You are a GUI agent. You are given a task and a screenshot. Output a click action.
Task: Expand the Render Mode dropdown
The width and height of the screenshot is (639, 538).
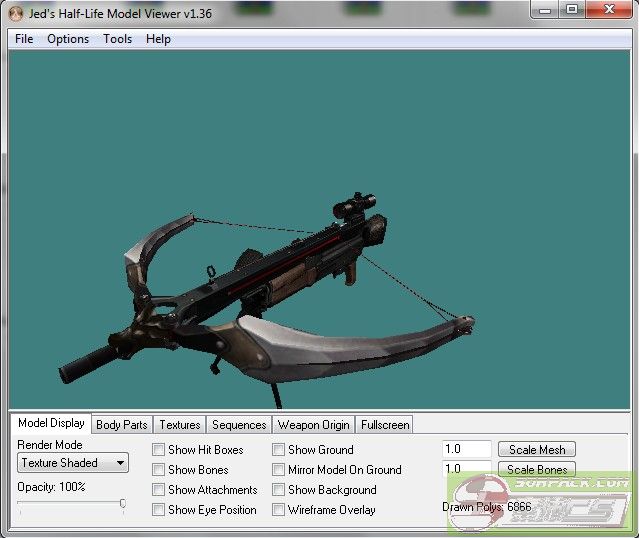tap(73, 463)
